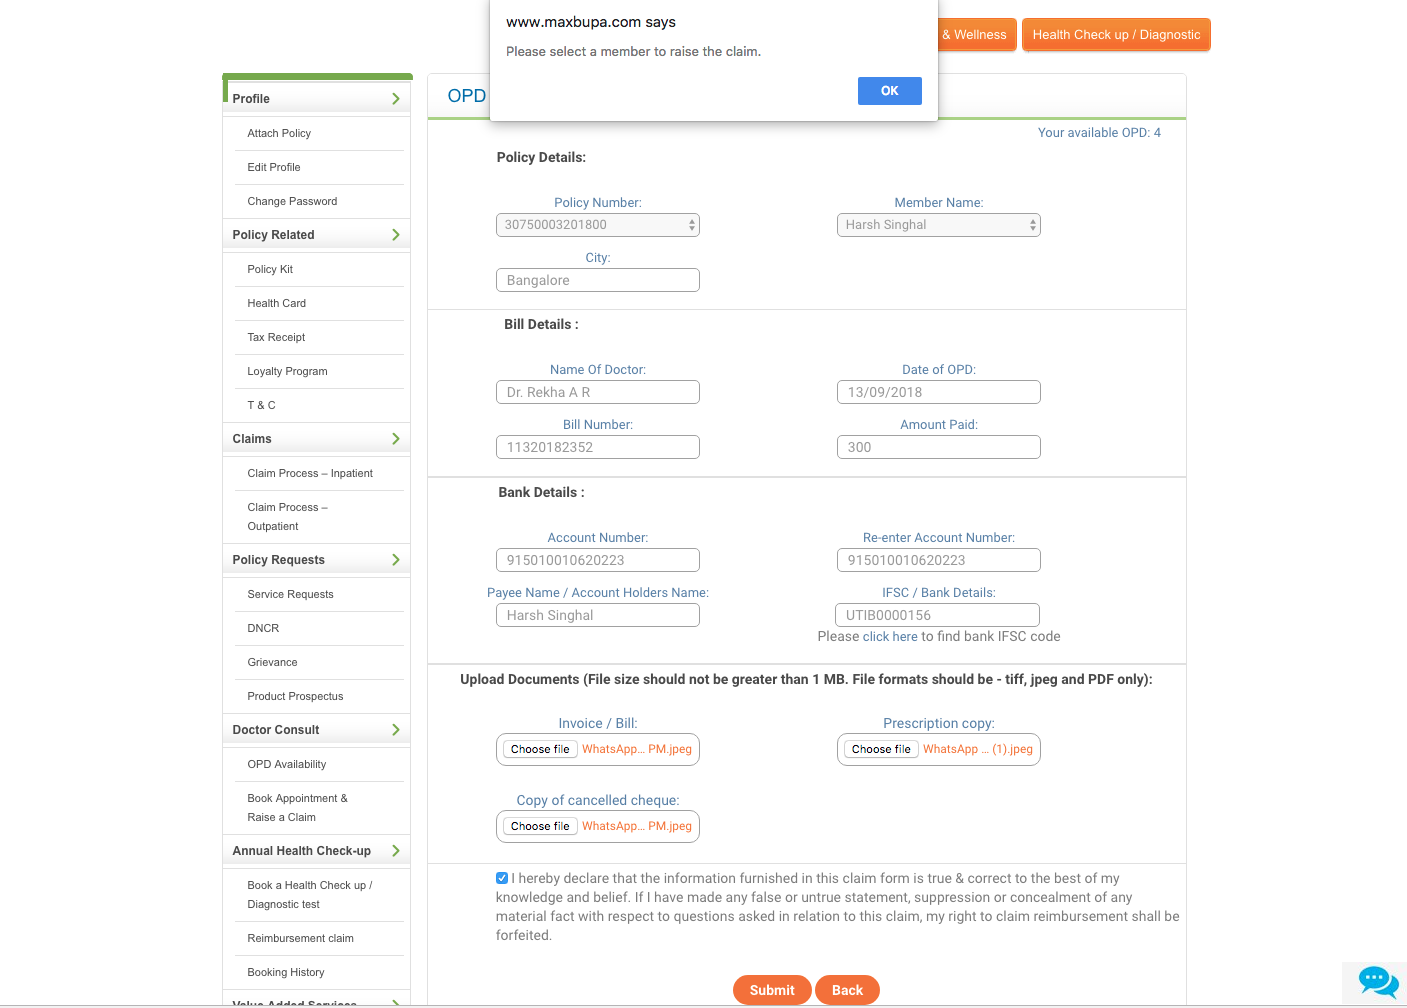Open Health Check up / Diagnostic tab

[x=1116, y=35]
